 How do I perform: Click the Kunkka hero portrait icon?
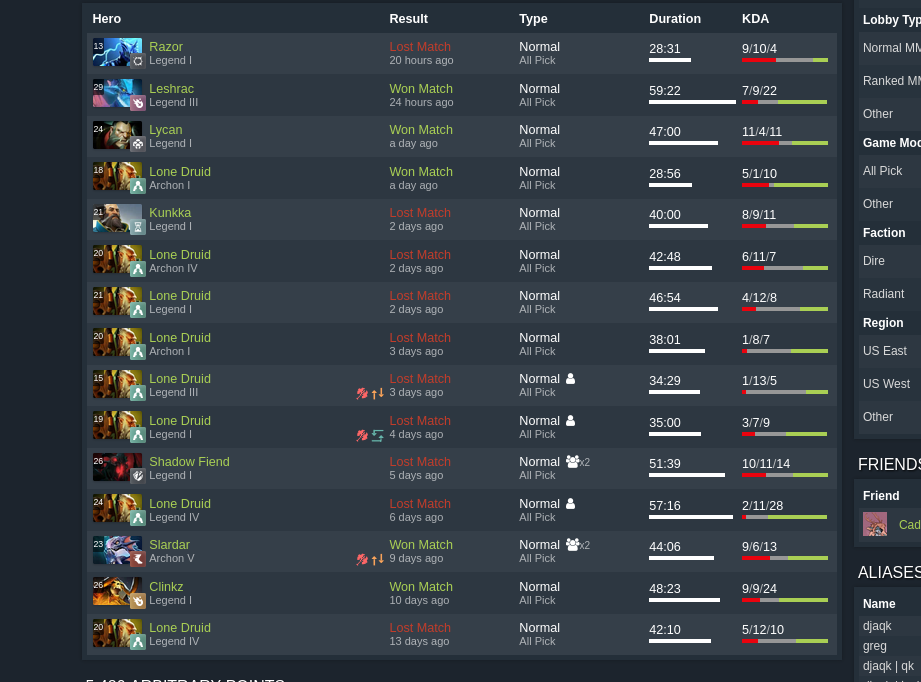[117, 219]
